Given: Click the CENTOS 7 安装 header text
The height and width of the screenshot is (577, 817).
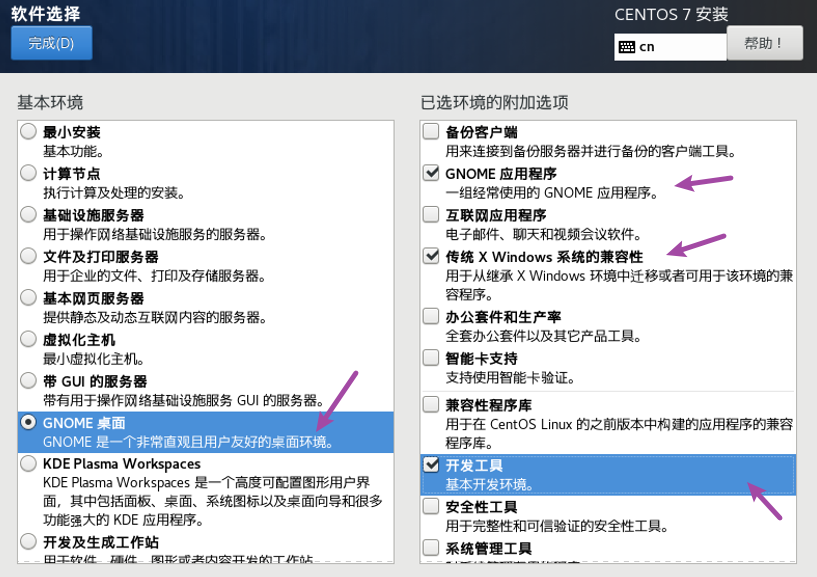Looking at the screenshot, I should click(x=671, y=14).
